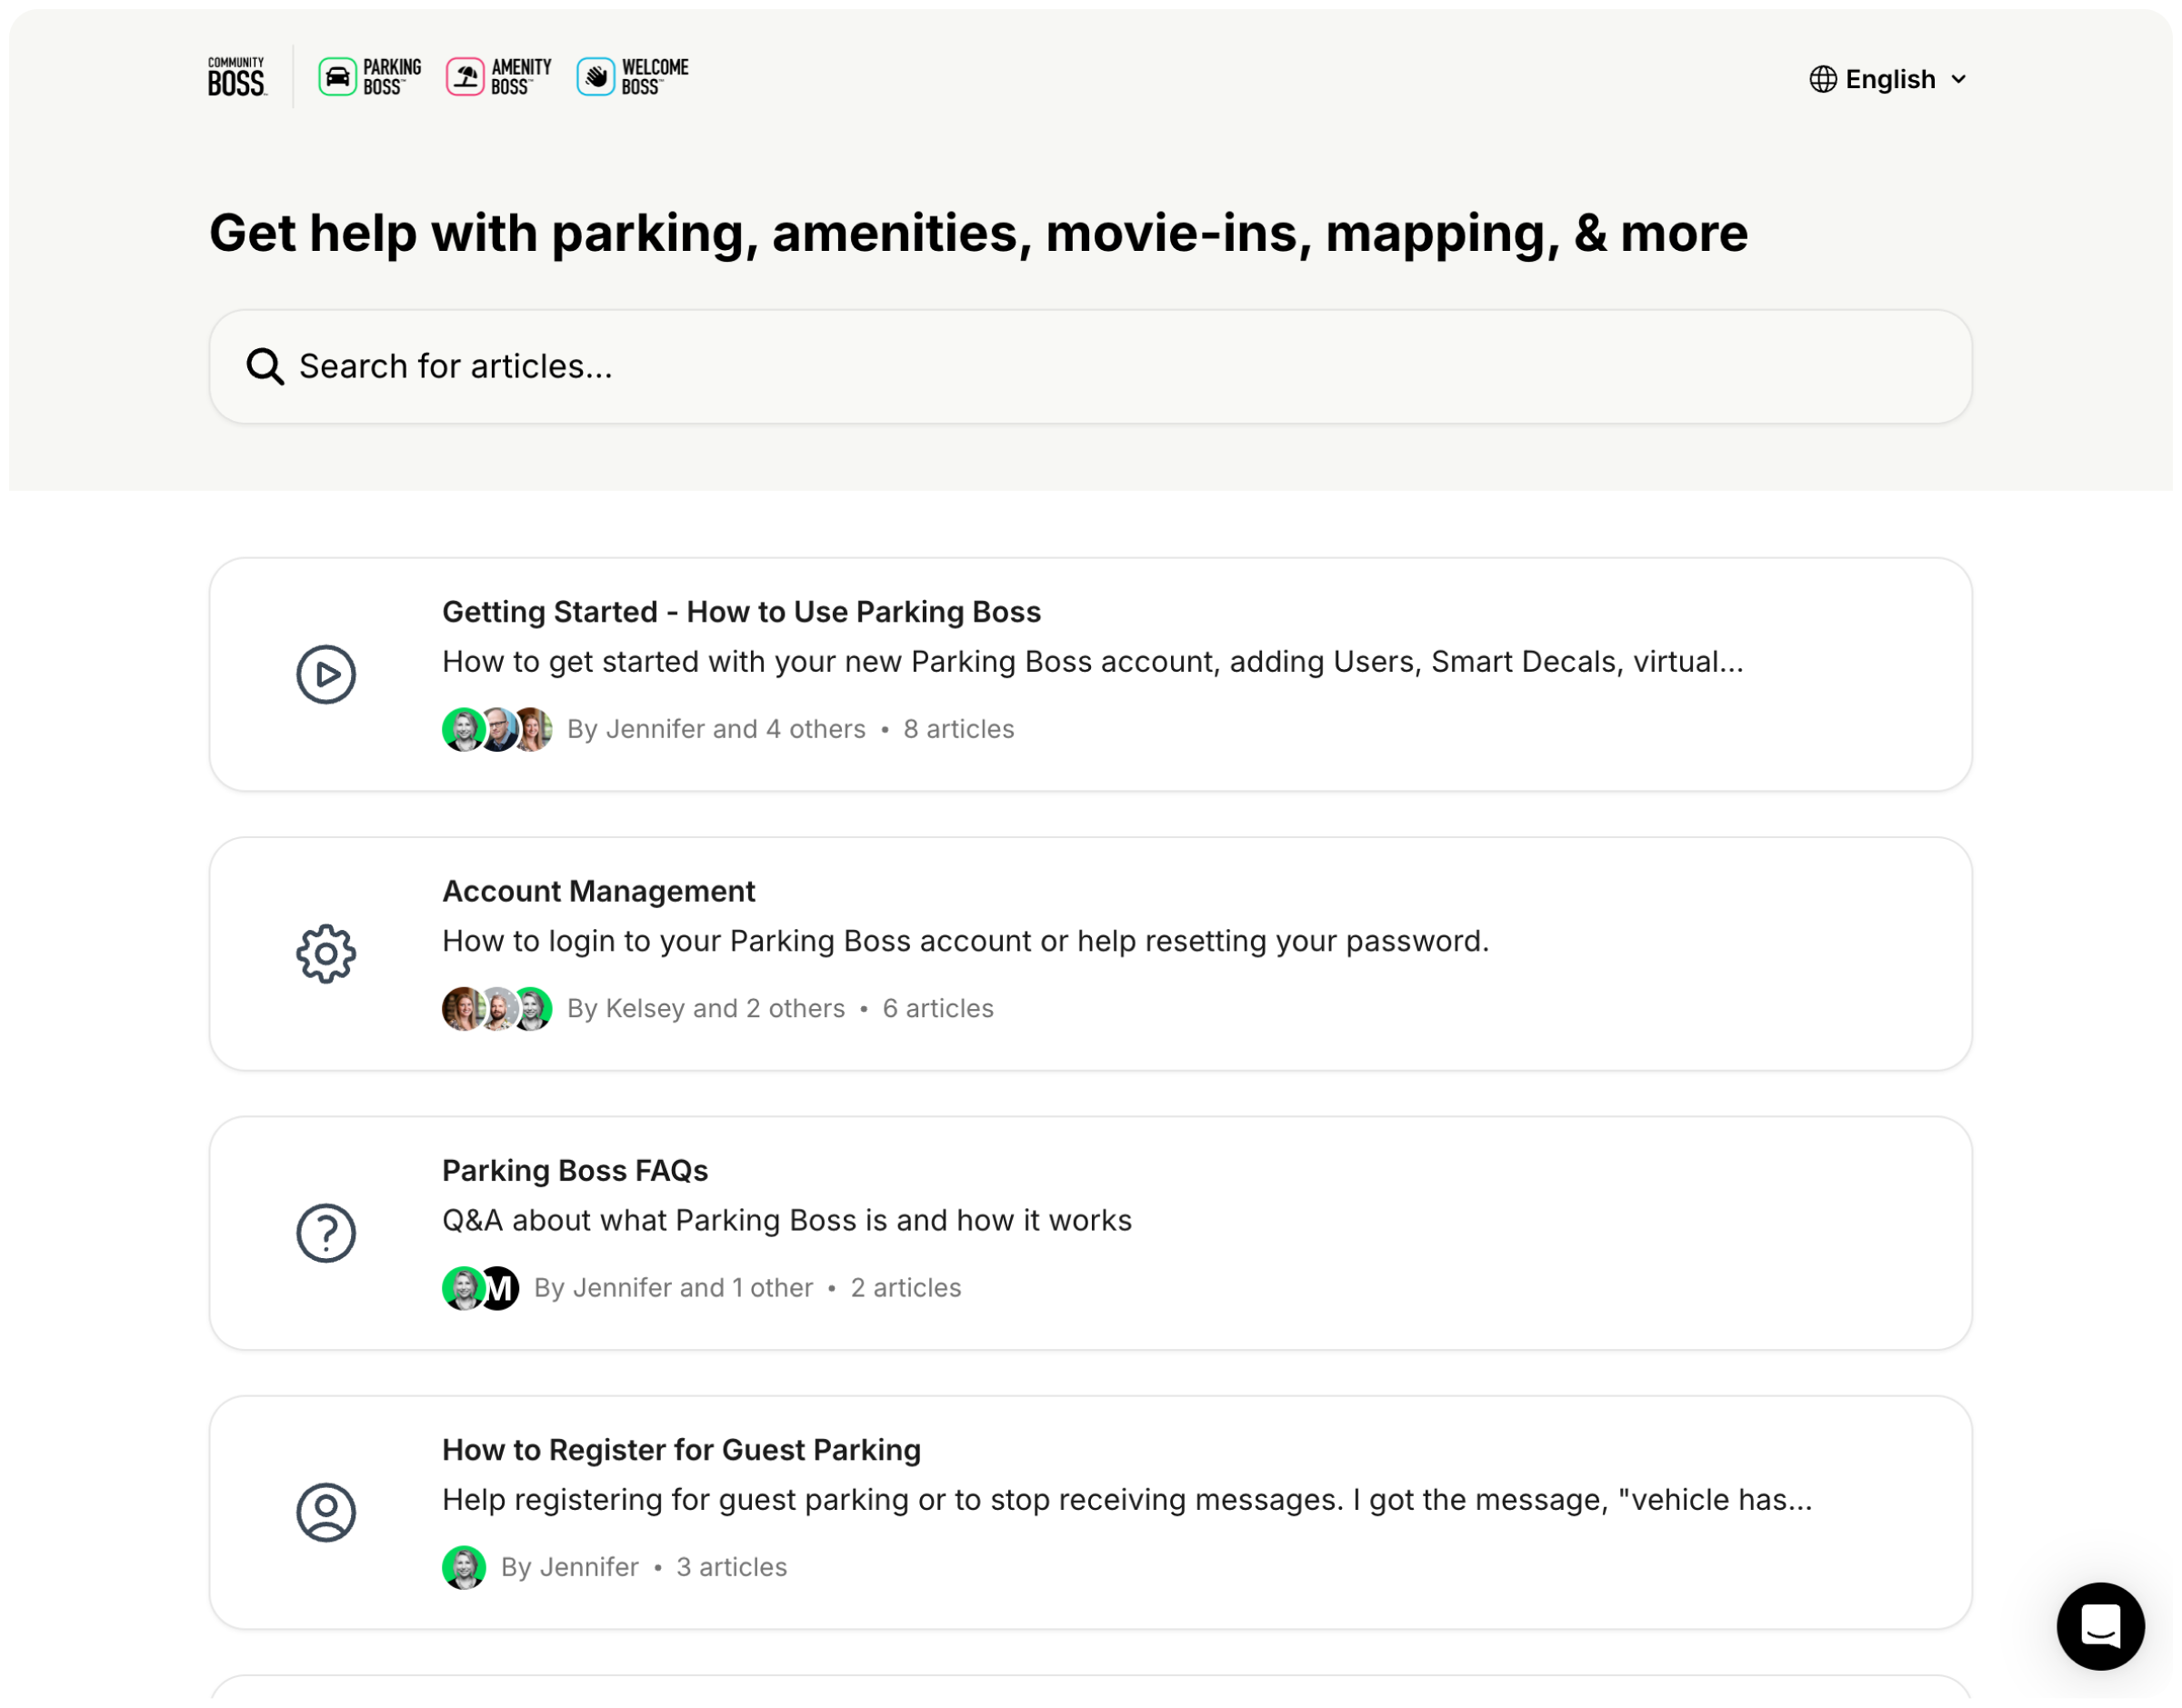This screenshot has height=1708, width=2182.
Task: Open the chat messenger bubble
Action: [2099, 1625]
